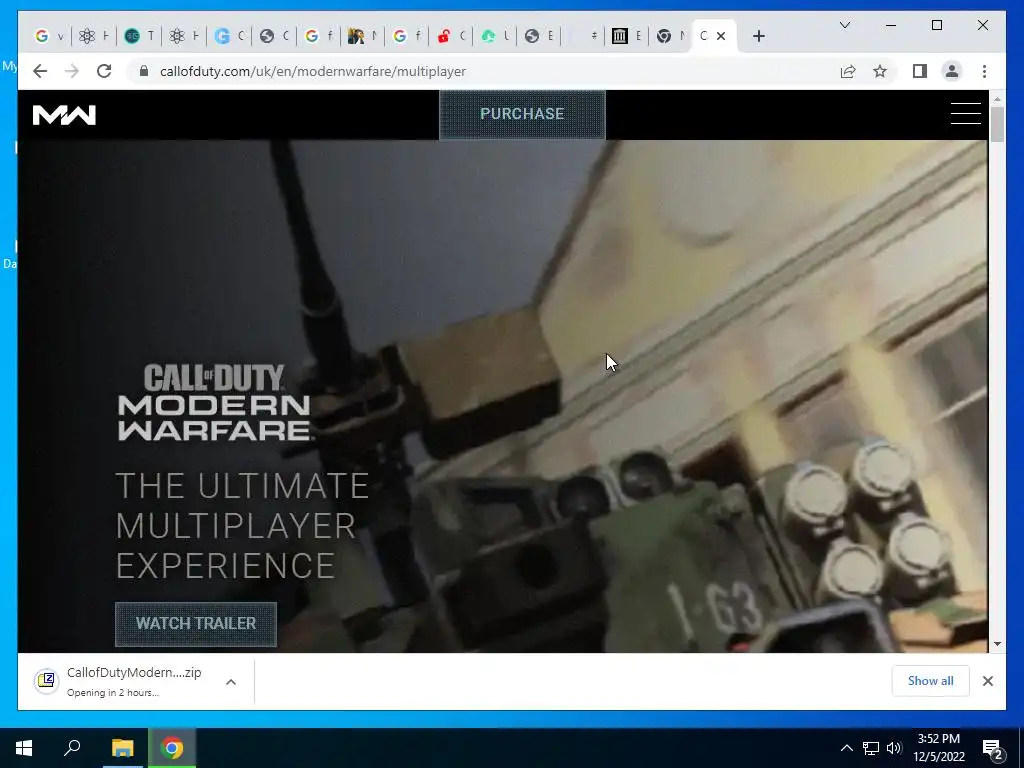
Task: Open the tab search dropdown arrow
Action: pyautogui.click(x=844, y=25)
